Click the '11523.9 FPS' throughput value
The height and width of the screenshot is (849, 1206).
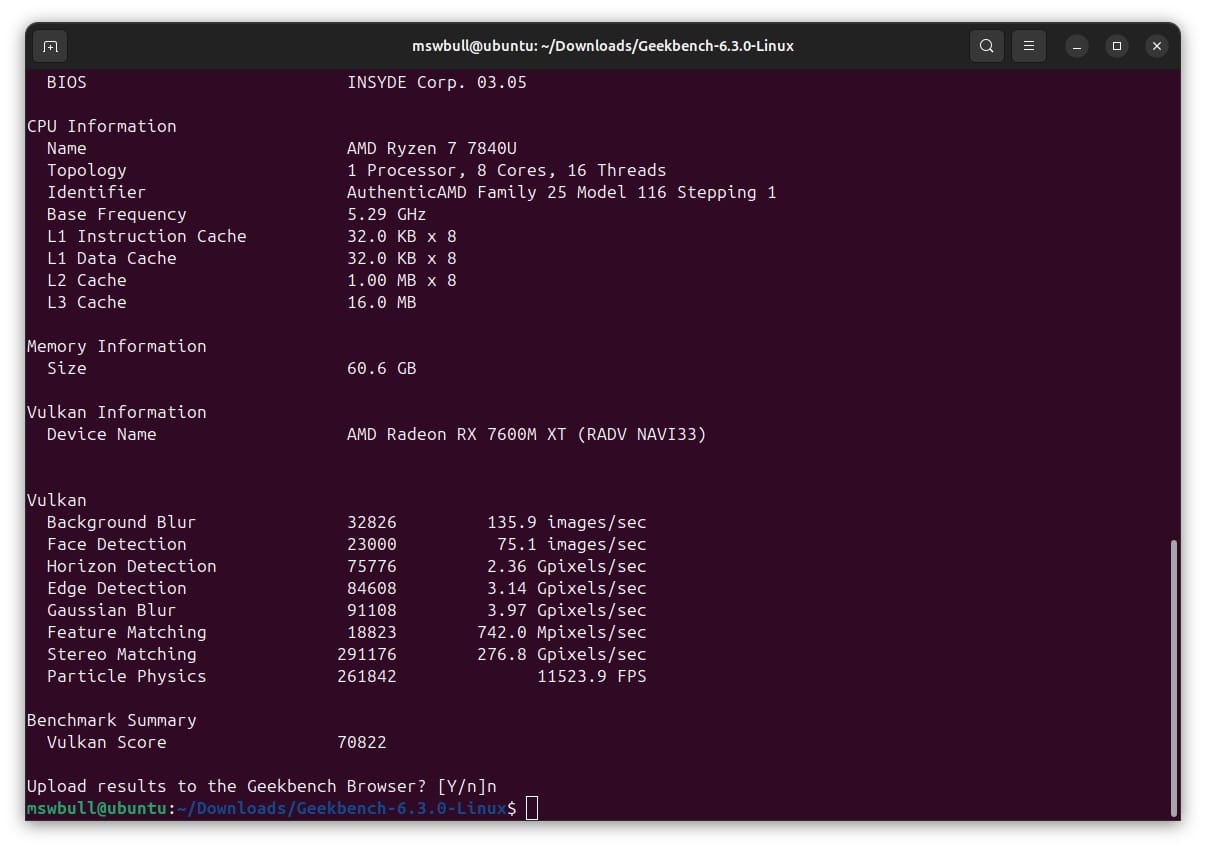(x=591, y=676)
